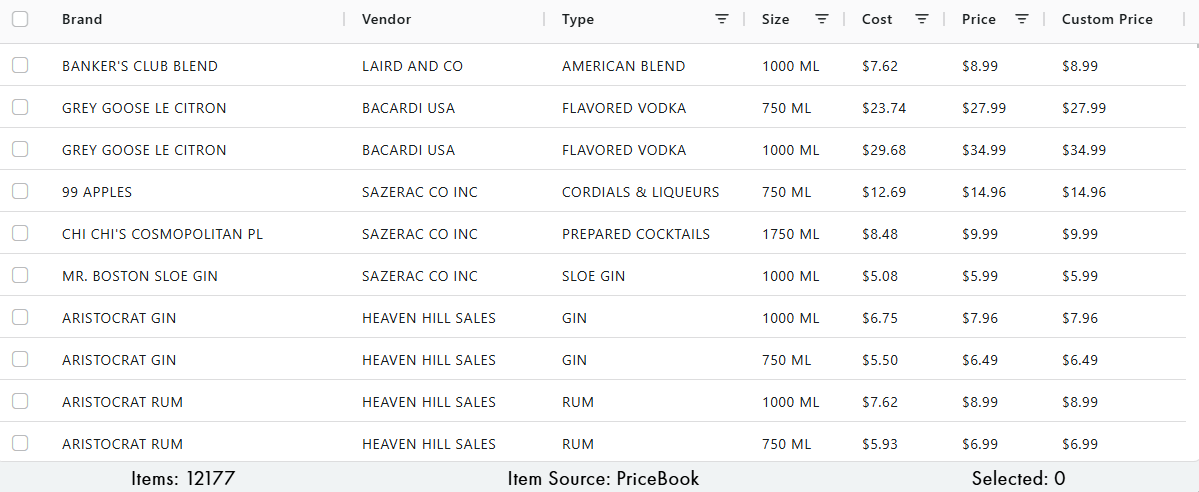1199x492 pixels.
Task: Select the $5.50 cost cell
Action: (x=880, y=360)
